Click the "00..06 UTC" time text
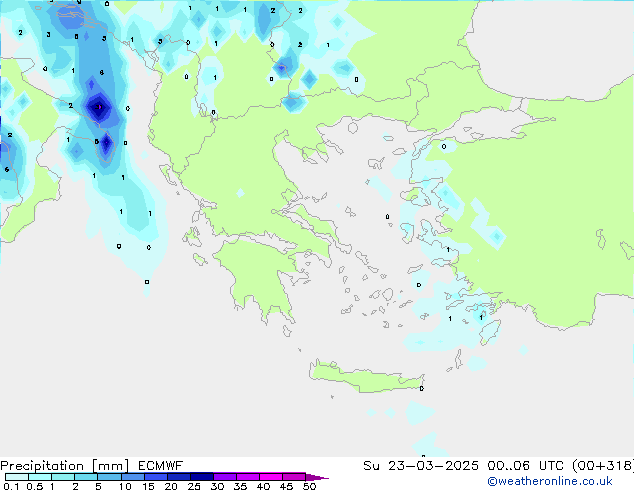The image size is (634, 490). click(525, 466)
